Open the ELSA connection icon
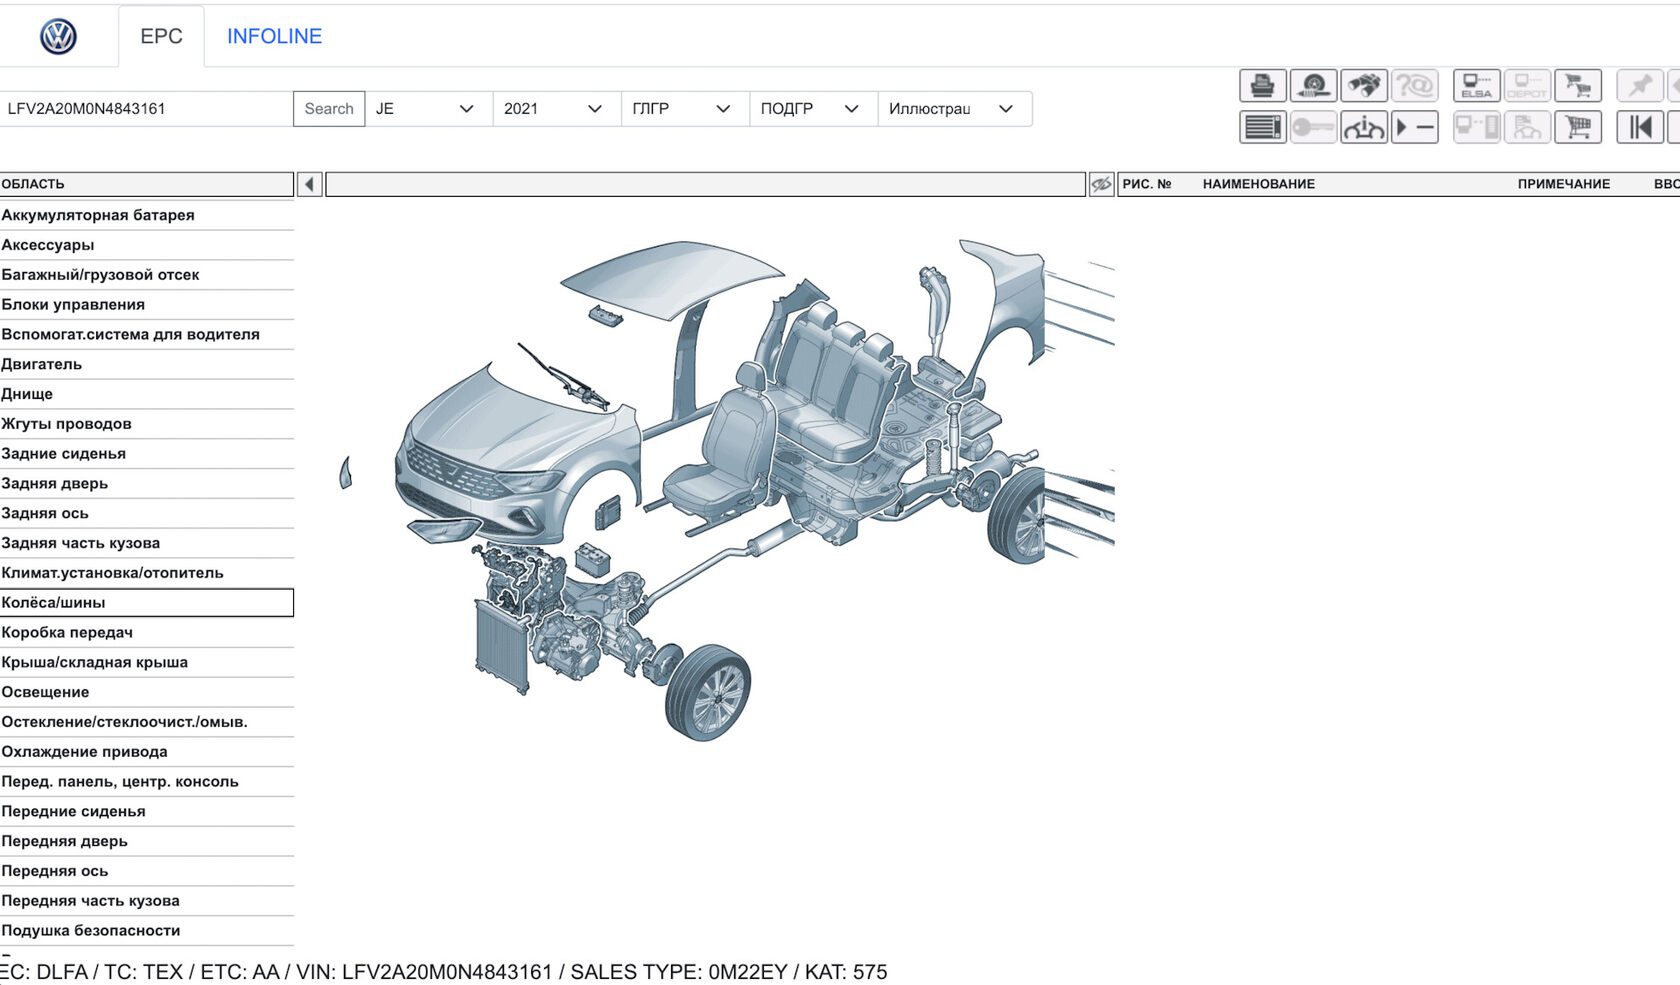Image resolution: width=1680 pixels, height=985 pixels. (x=1476, y=86)
